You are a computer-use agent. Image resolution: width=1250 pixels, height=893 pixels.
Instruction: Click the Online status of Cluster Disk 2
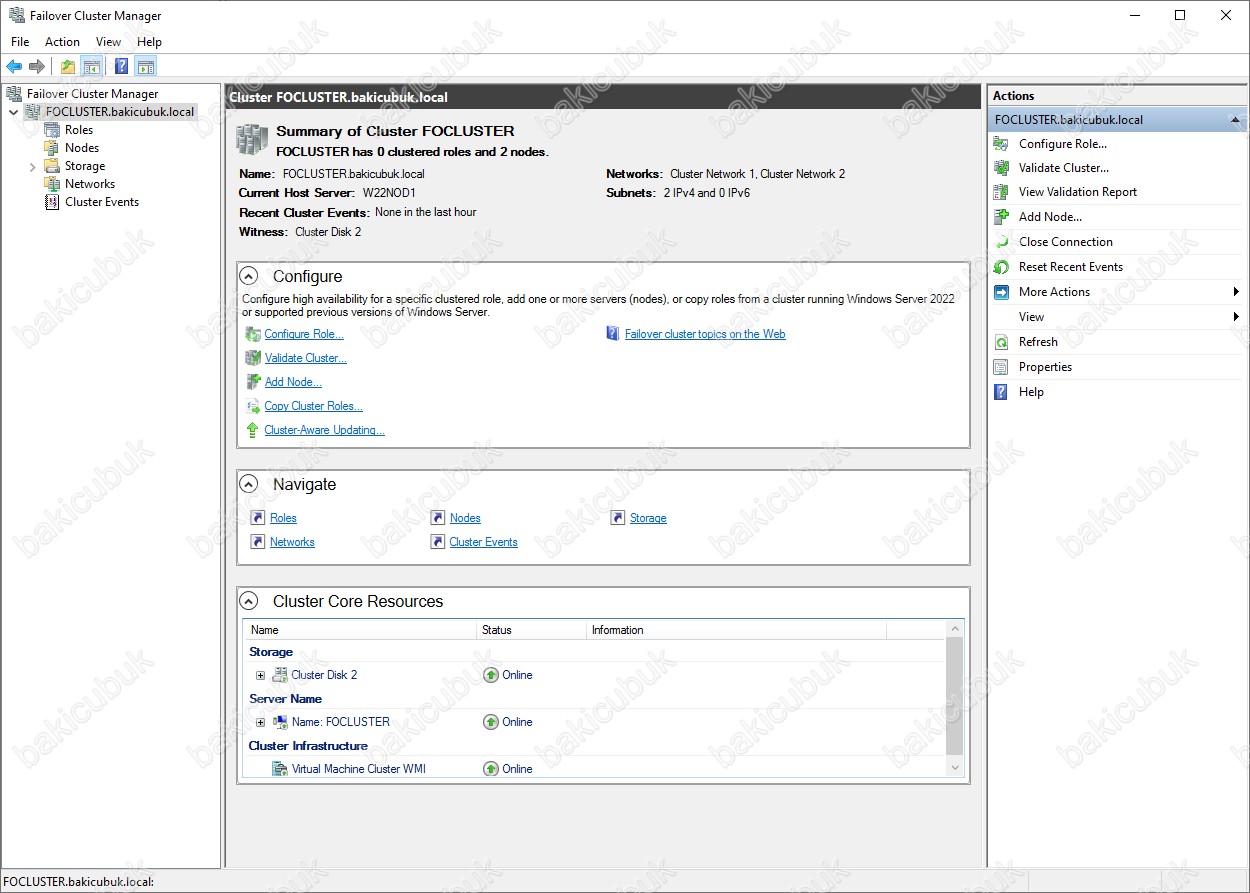508,675
